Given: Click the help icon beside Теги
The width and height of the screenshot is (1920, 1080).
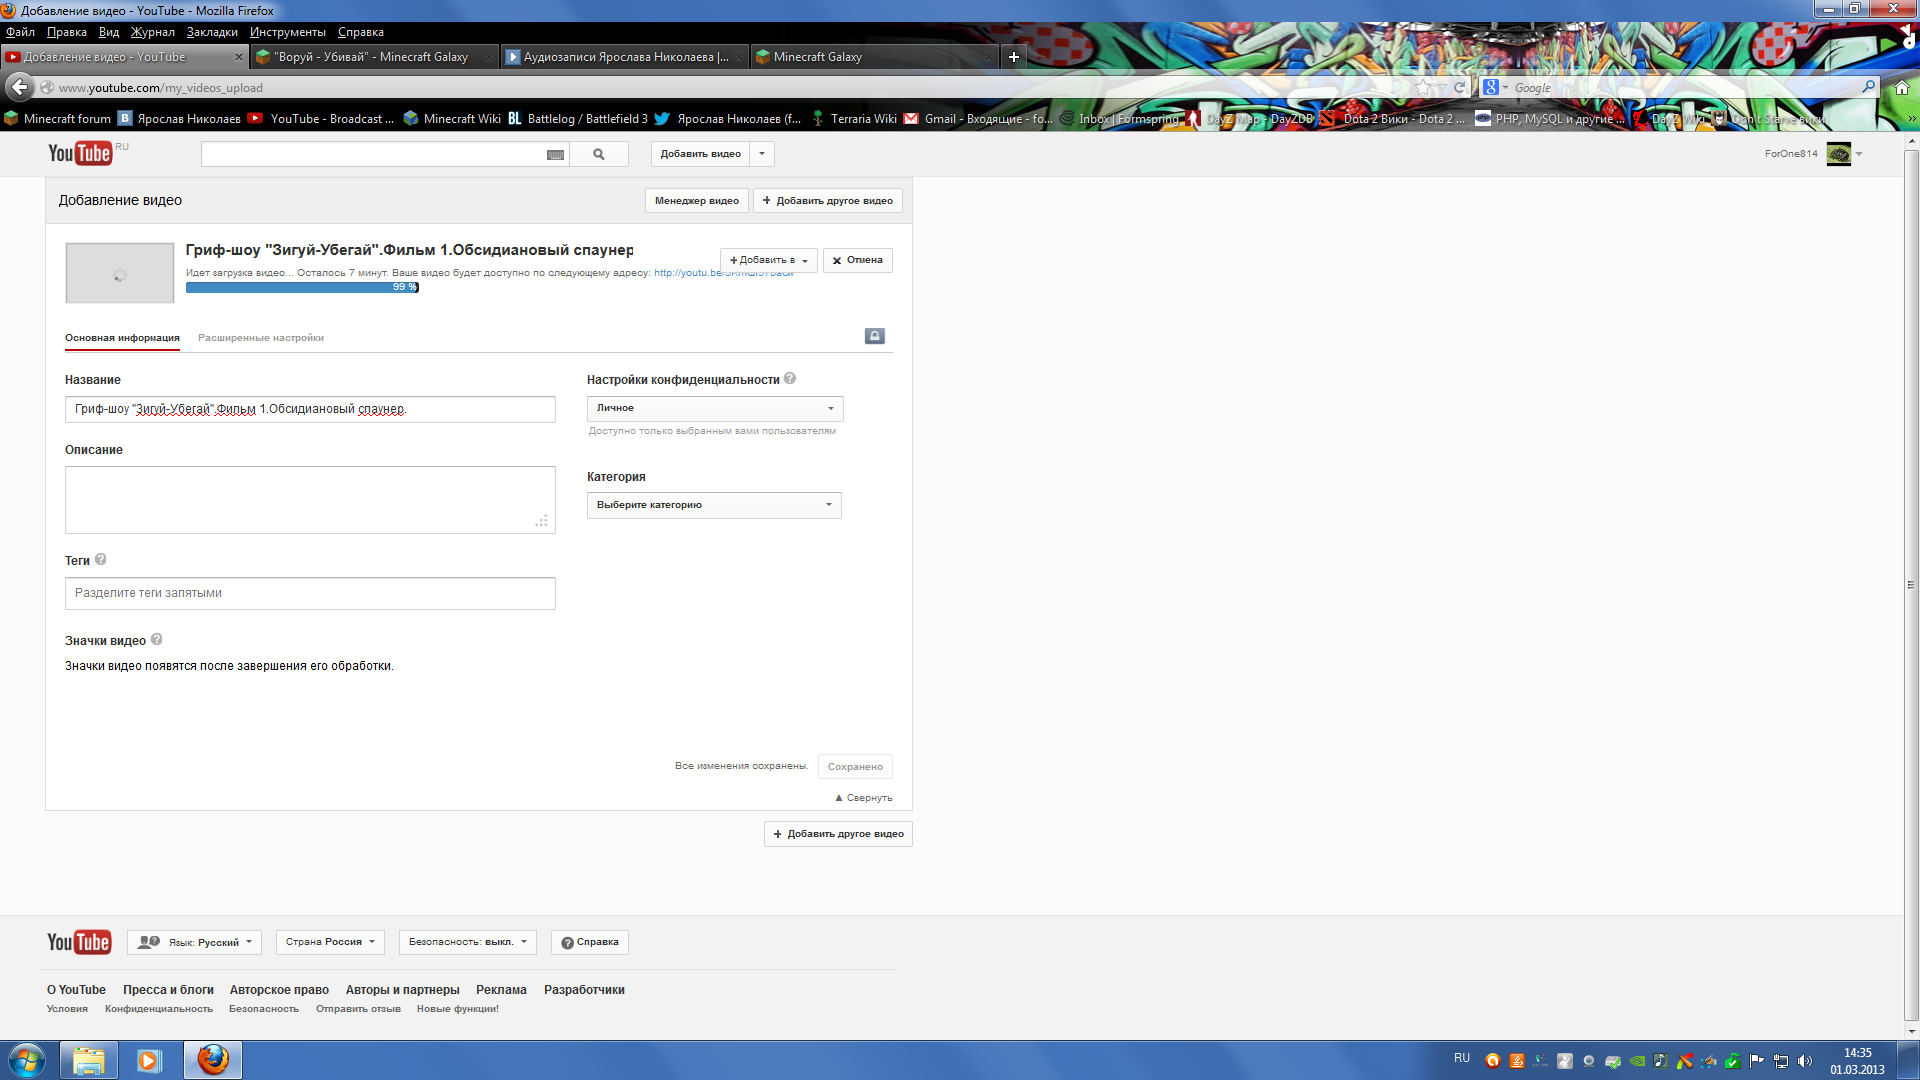Looking at the screenshot, I should (101, 560).
